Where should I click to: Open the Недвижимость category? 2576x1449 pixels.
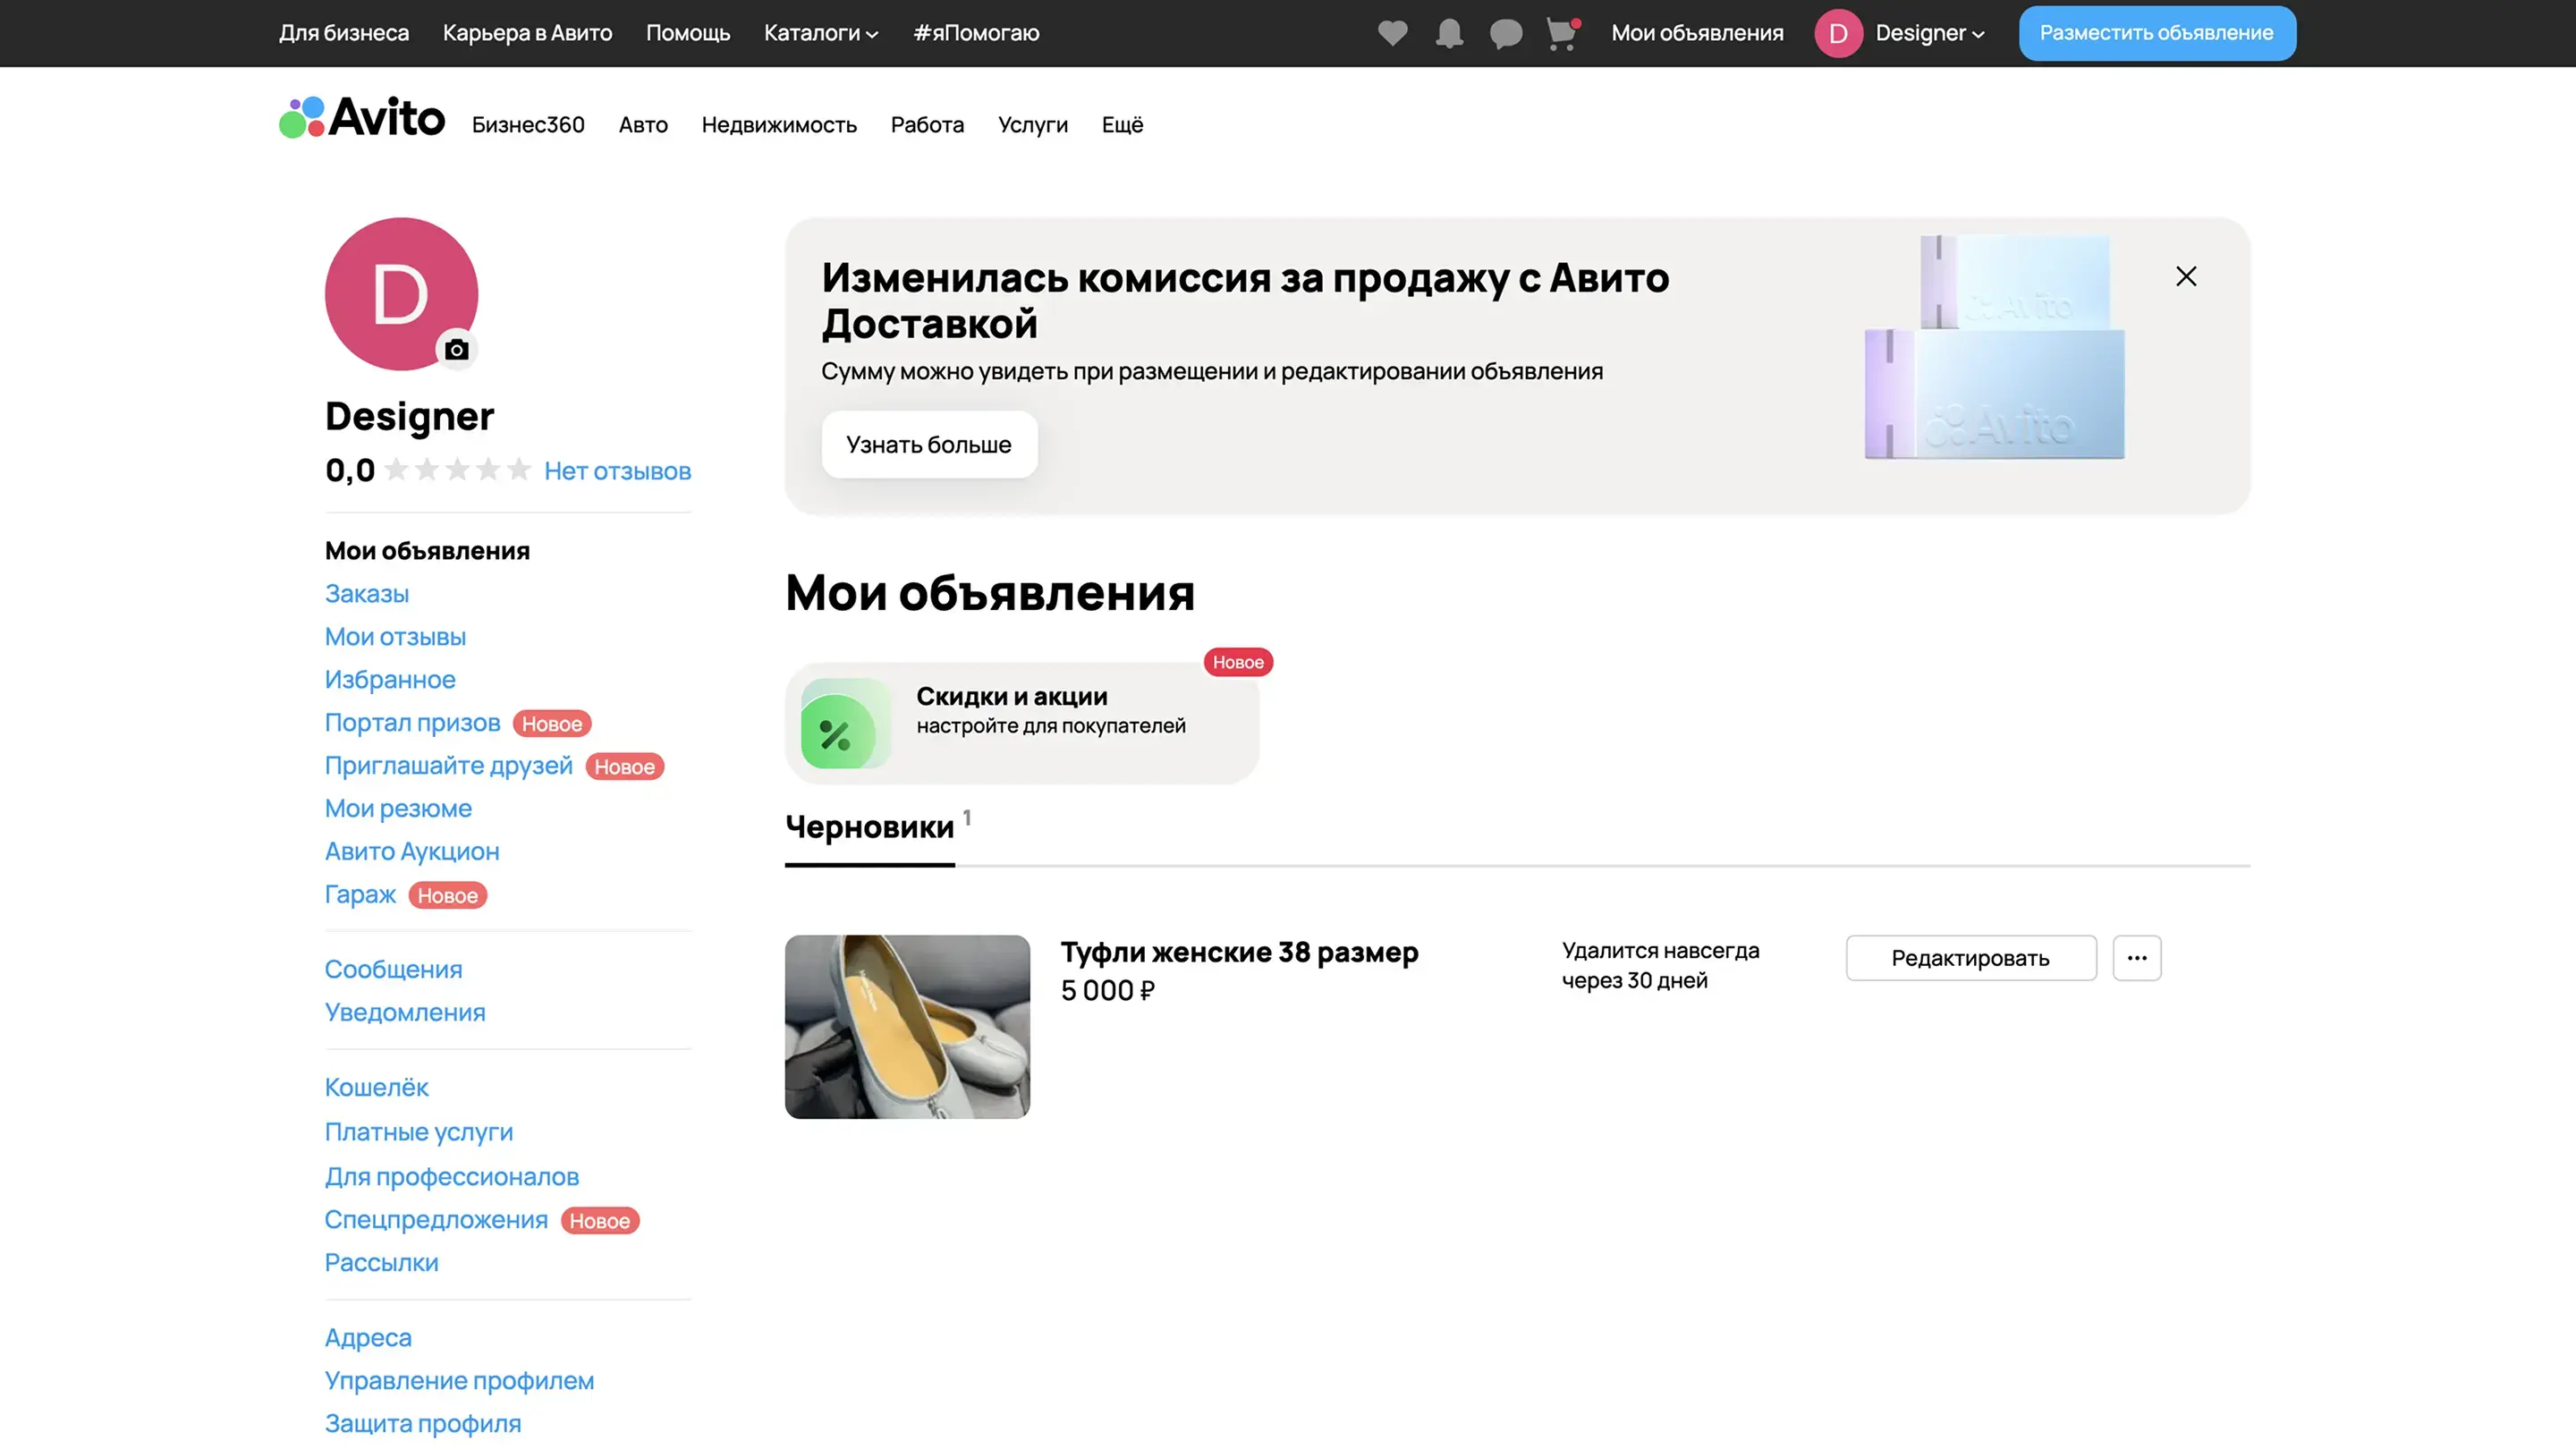coord(778,125)
